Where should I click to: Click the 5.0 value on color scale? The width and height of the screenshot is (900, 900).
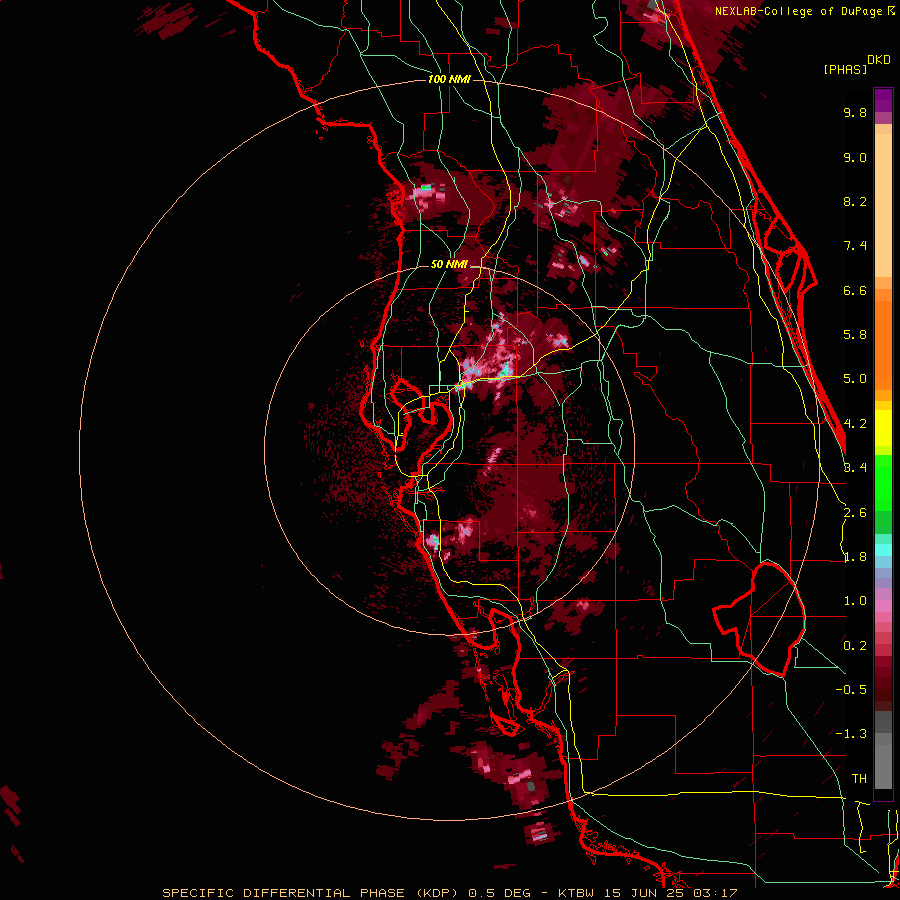(x=855, y=379)
